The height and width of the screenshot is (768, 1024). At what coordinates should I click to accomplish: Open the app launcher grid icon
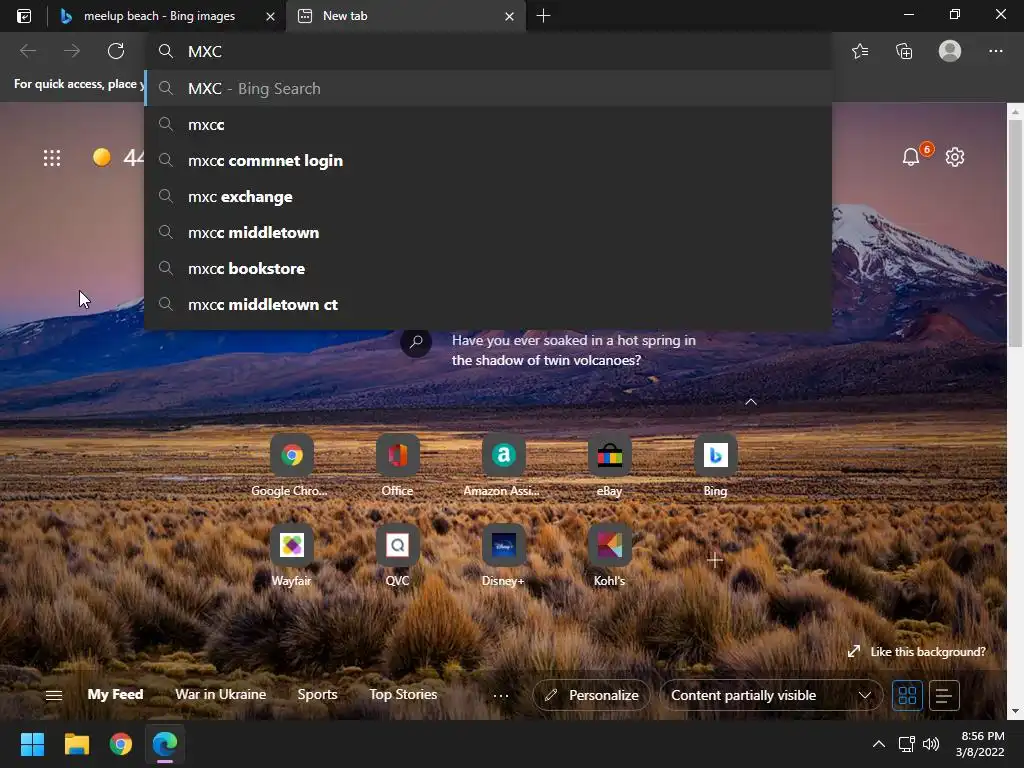[x=52, y=157]
